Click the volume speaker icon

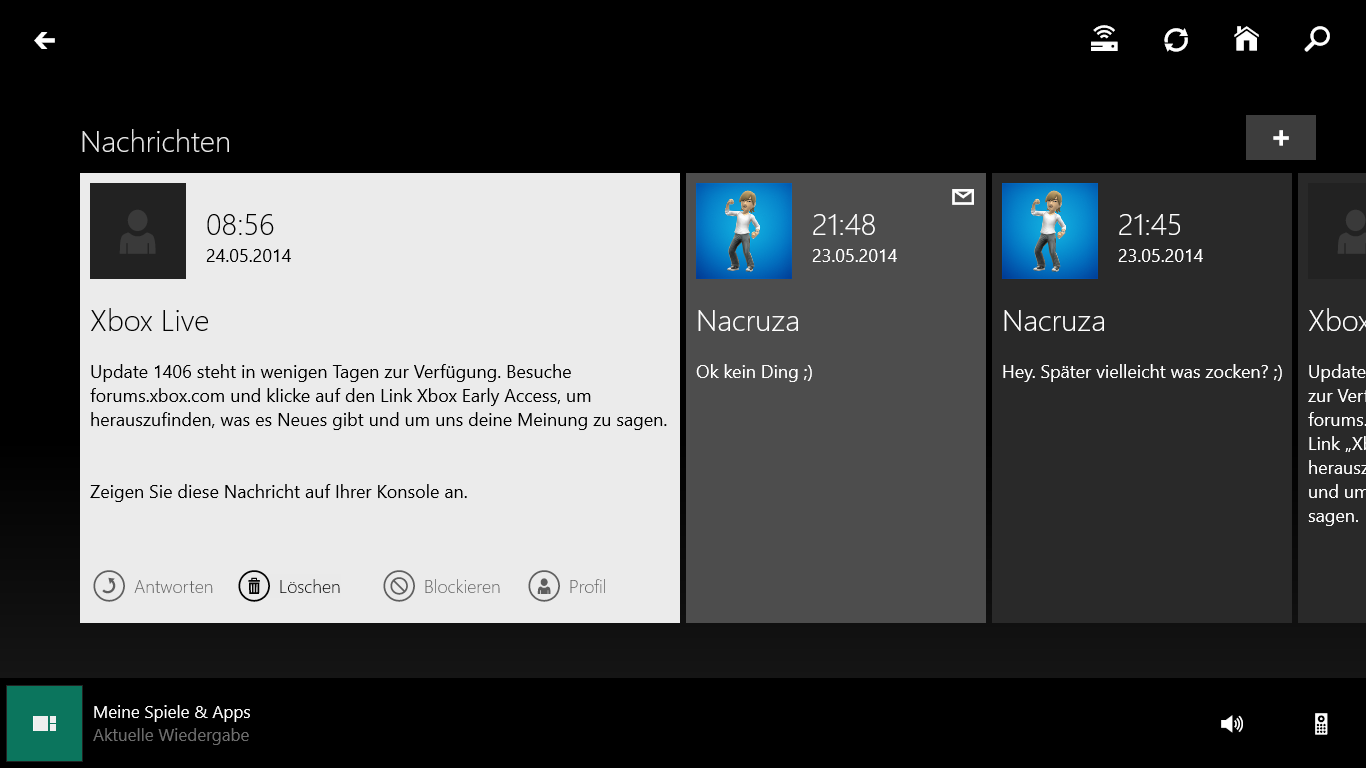[1232, 724]
